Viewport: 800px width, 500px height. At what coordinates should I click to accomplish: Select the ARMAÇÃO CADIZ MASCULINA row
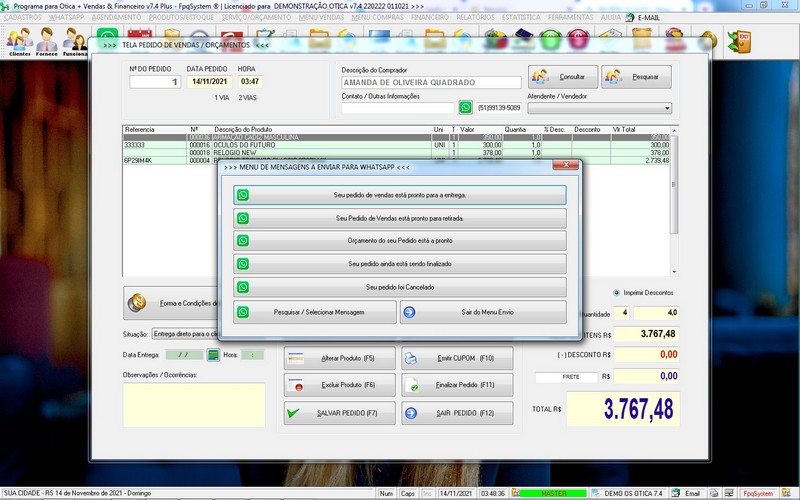[396, 137]
